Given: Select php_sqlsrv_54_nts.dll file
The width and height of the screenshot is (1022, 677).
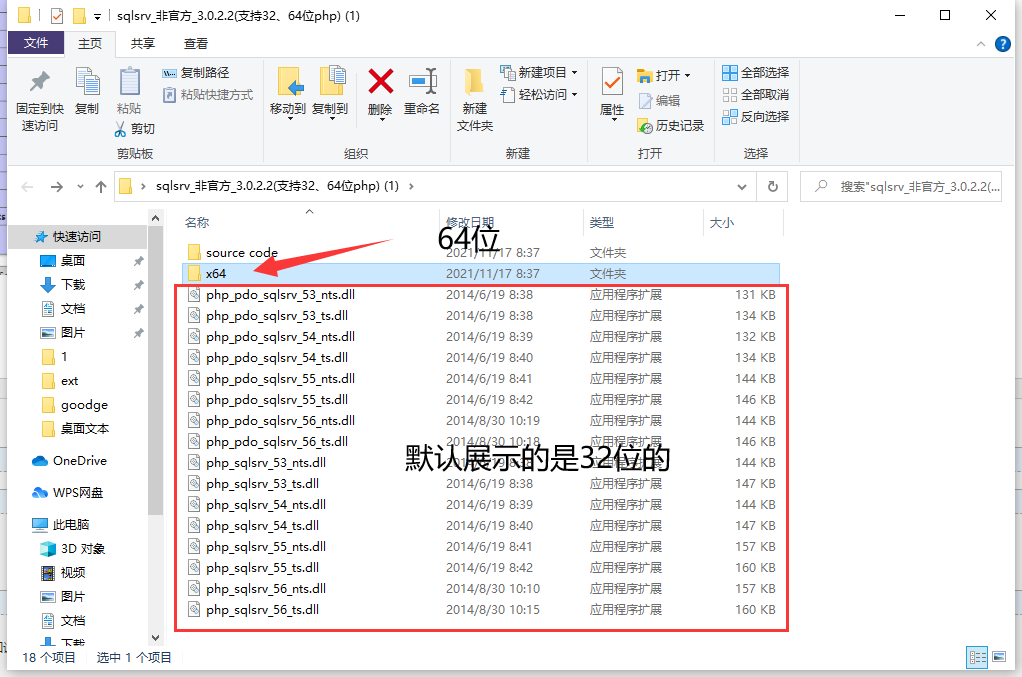Looking at the screenshot, I should pos(481,505).
